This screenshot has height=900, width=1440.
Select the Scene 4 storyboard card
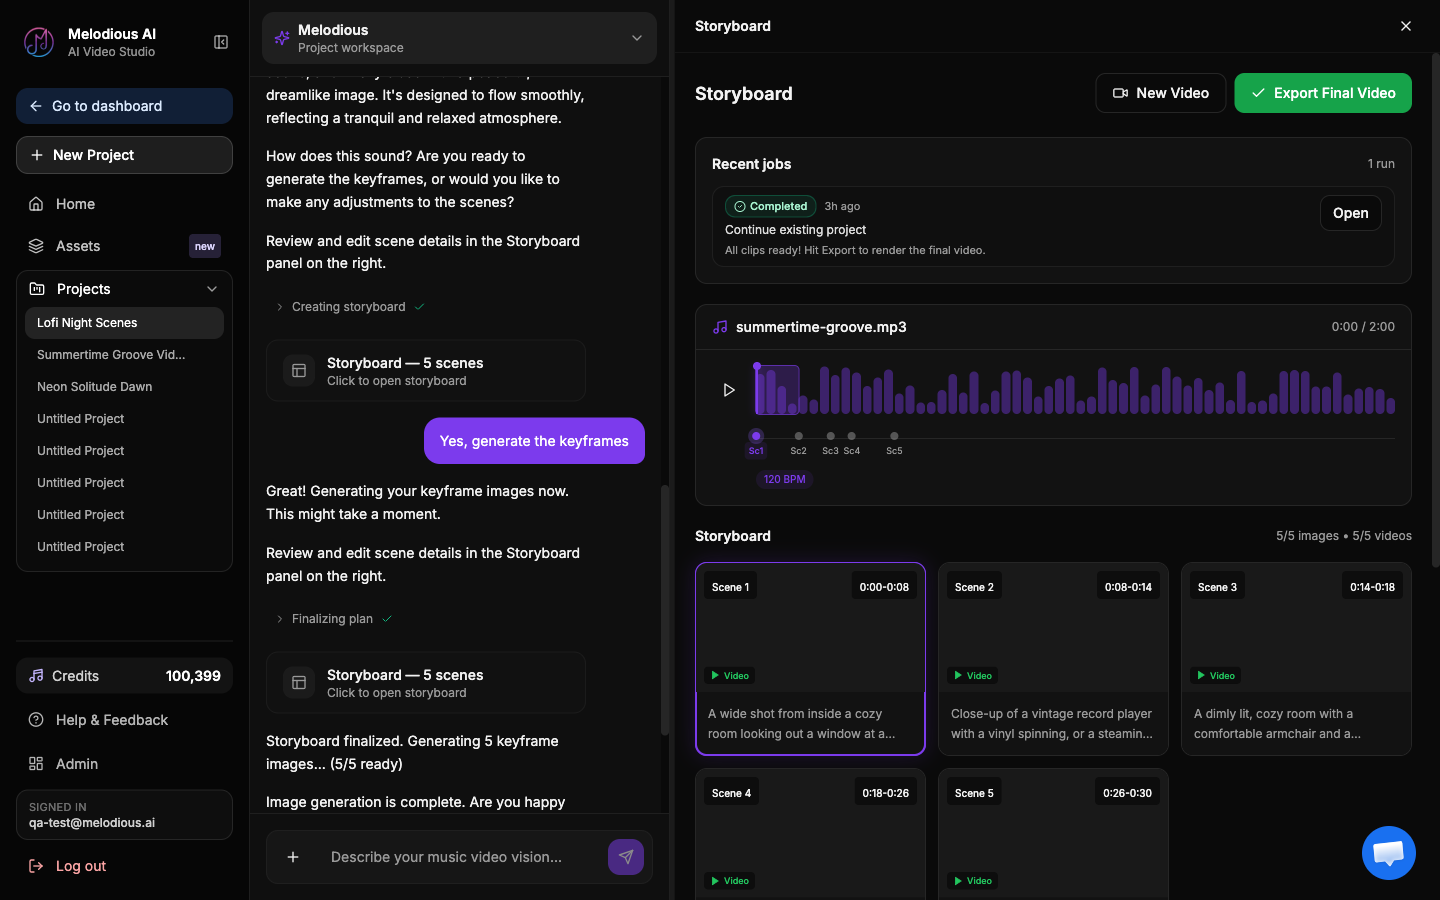(x=810, y=834)
